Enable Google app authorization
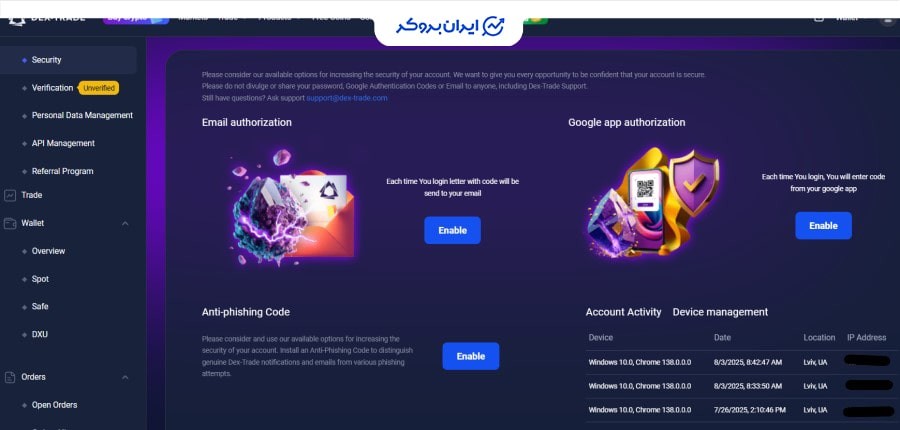The height and width of the screenshot is (430, 900). (x=823, y=226)
